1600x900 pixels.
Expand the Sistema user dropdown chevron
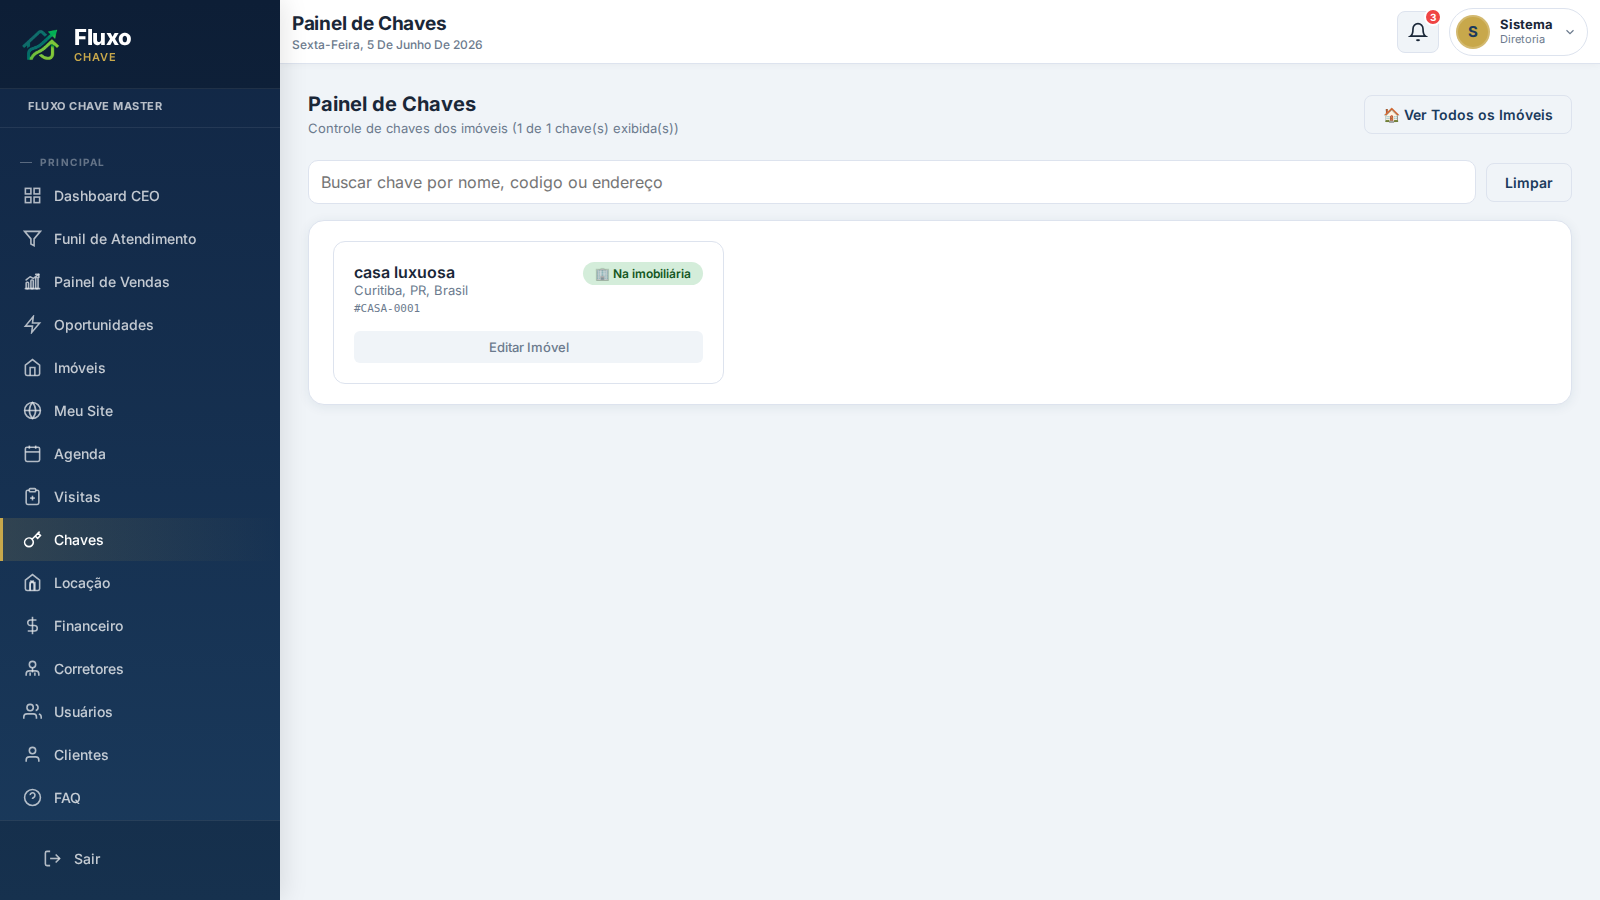coord(1570,32)
